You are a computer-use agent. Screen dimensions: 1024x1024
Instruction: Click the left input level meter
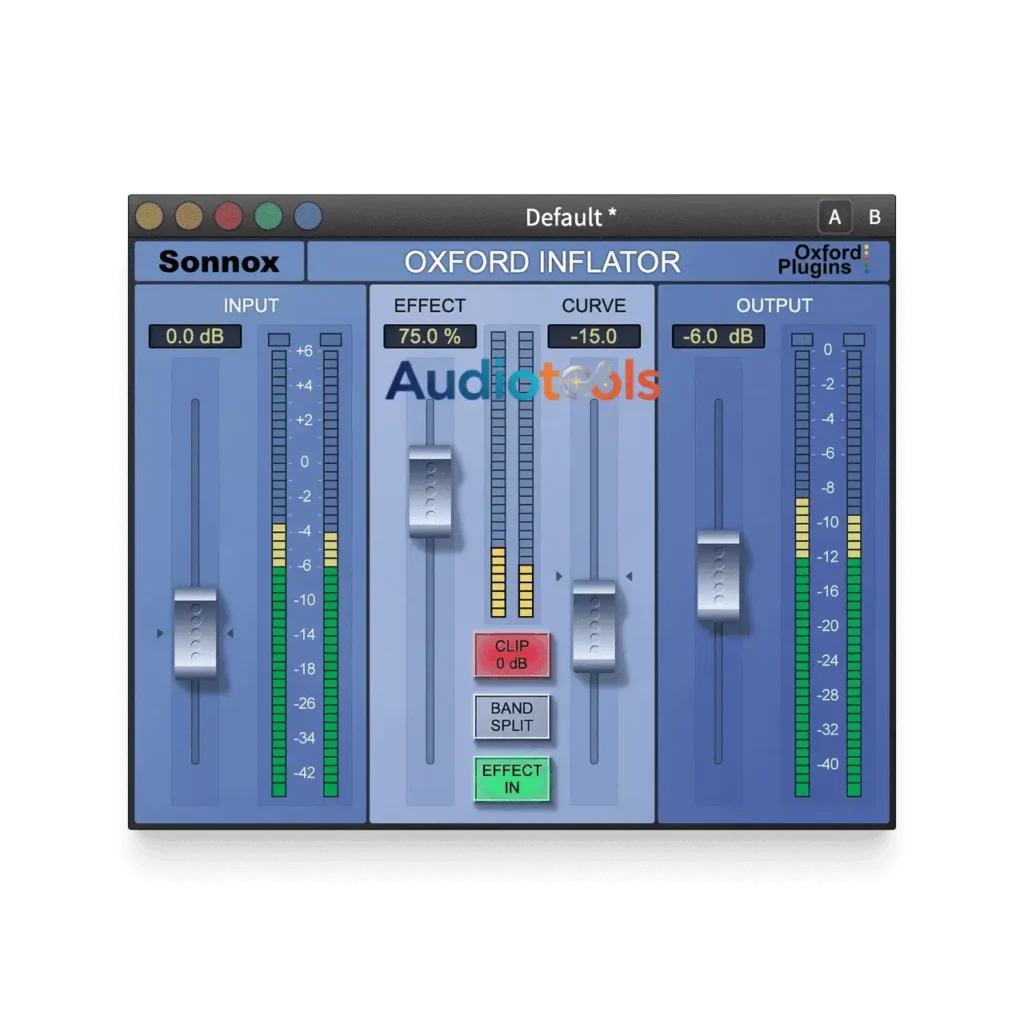click(279, 573)
